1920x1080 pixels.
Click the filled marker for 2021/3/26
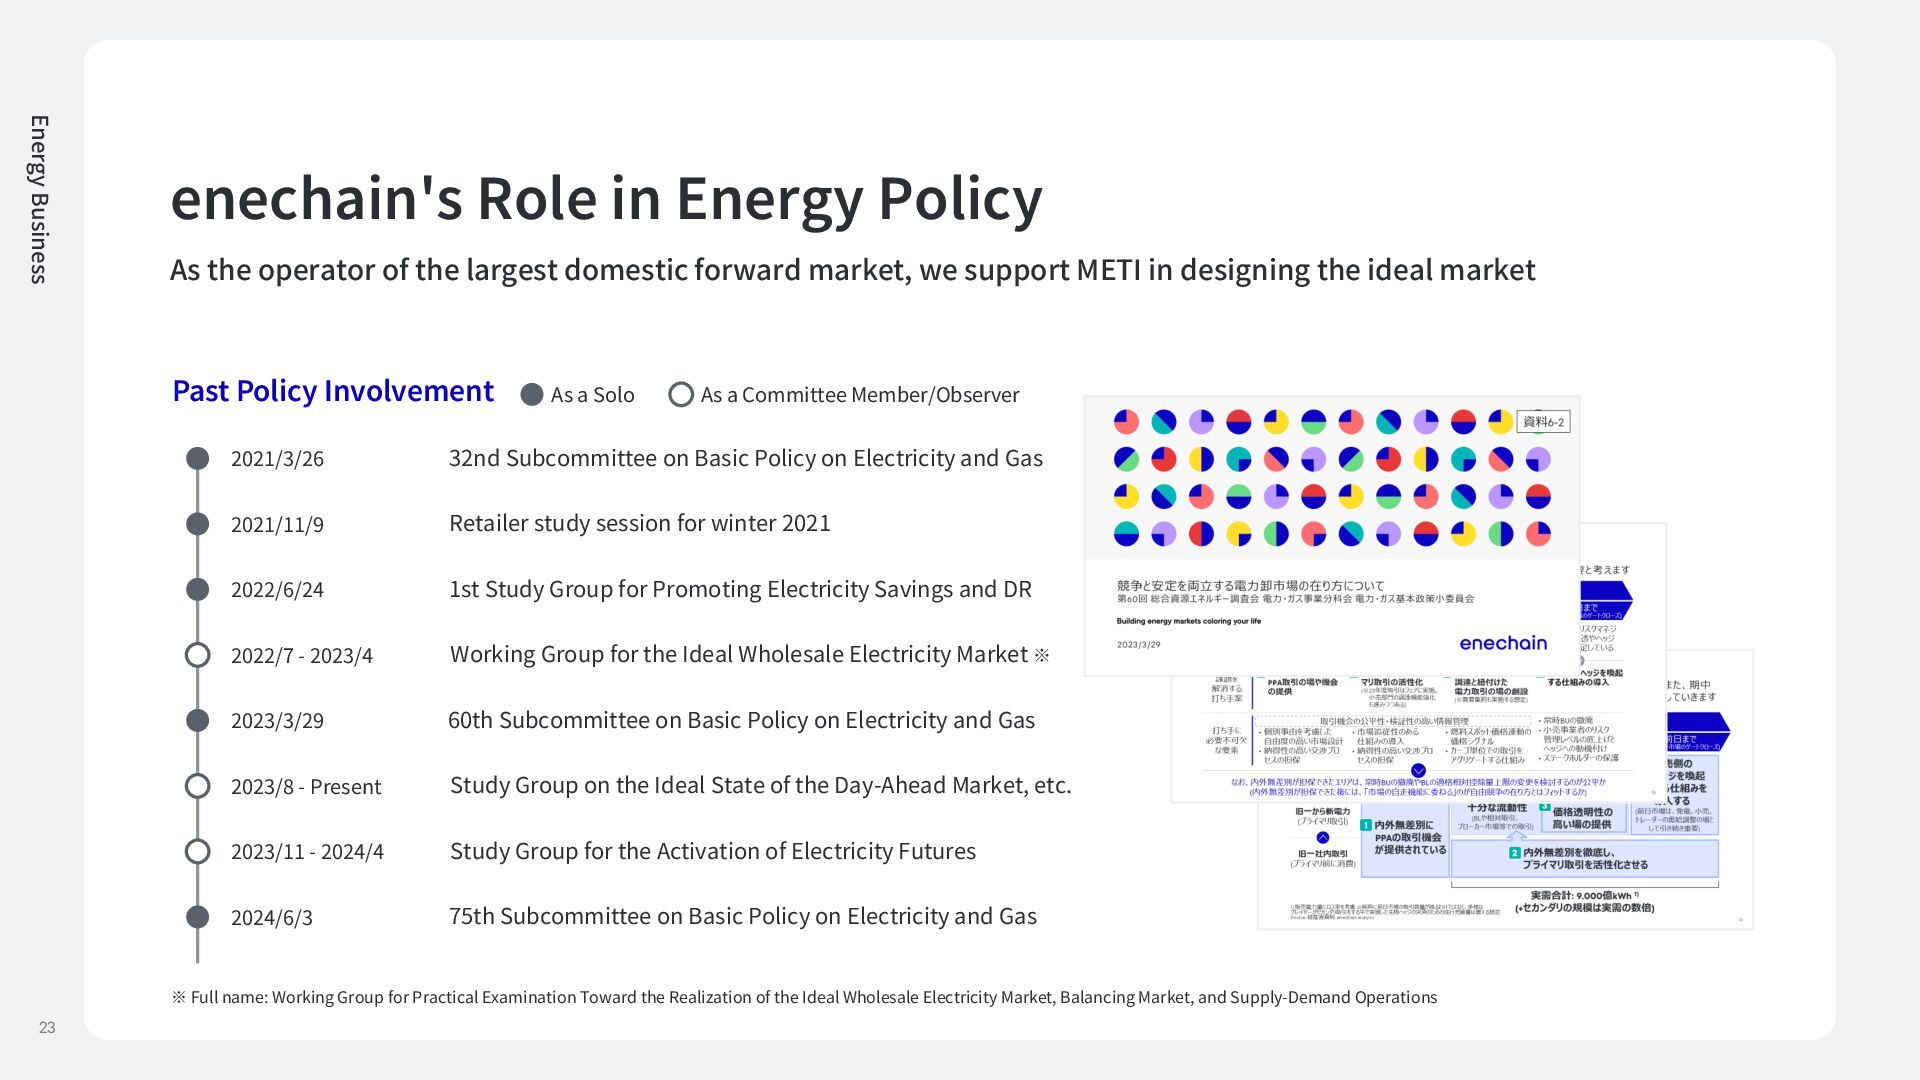click(x=198, y=458)
